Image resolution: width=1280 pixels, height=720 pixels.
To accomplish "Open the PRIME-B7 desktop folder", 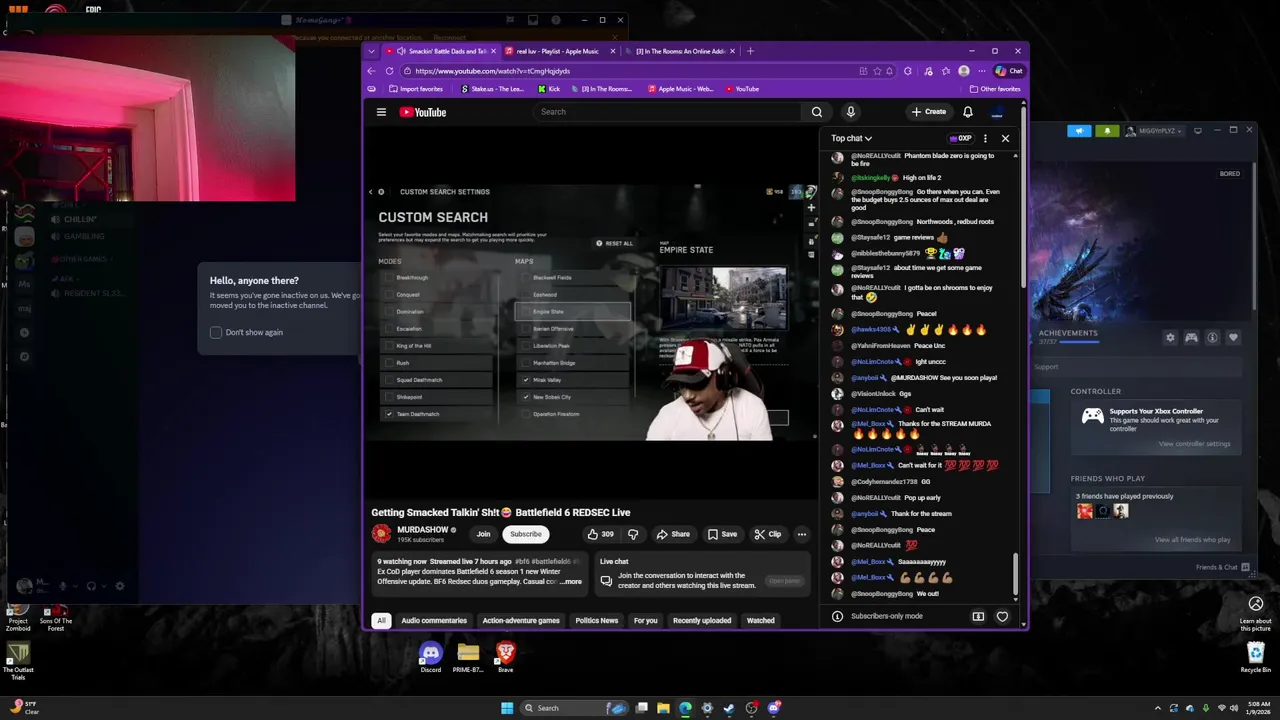I will (x=468, y=657).
